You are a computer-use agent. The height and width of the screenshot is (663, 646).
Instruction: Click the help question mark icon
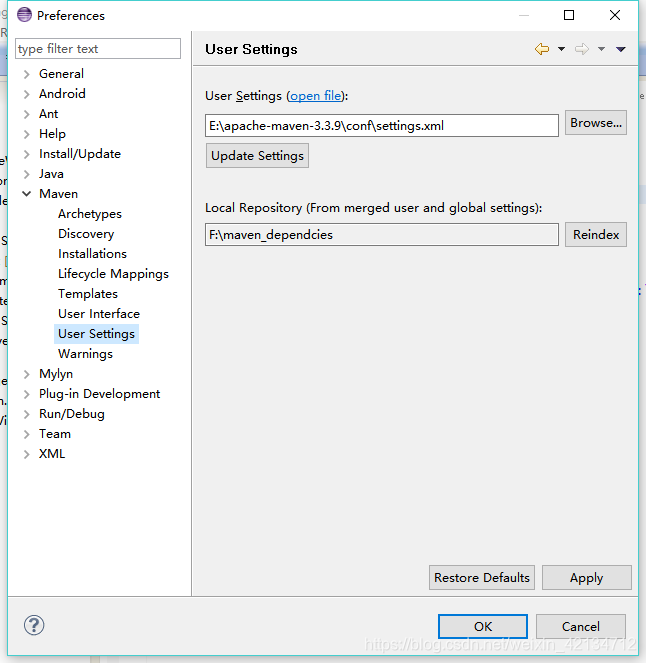click(x=34, y=625)
